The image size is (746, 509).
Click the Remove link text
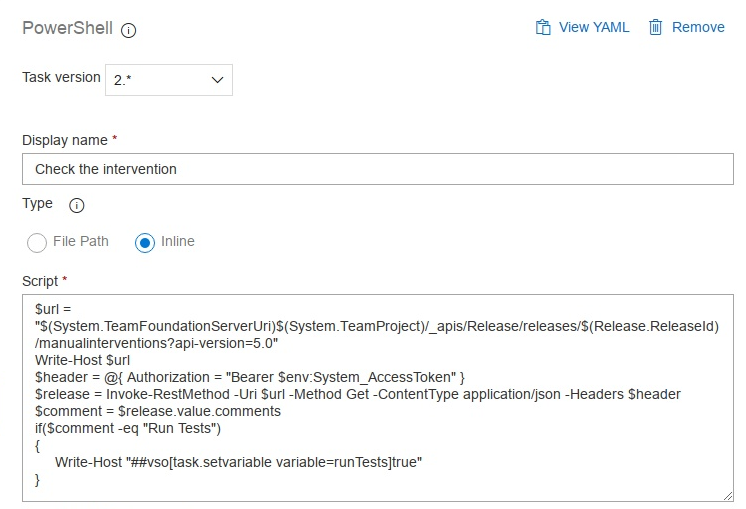[698, 27]
